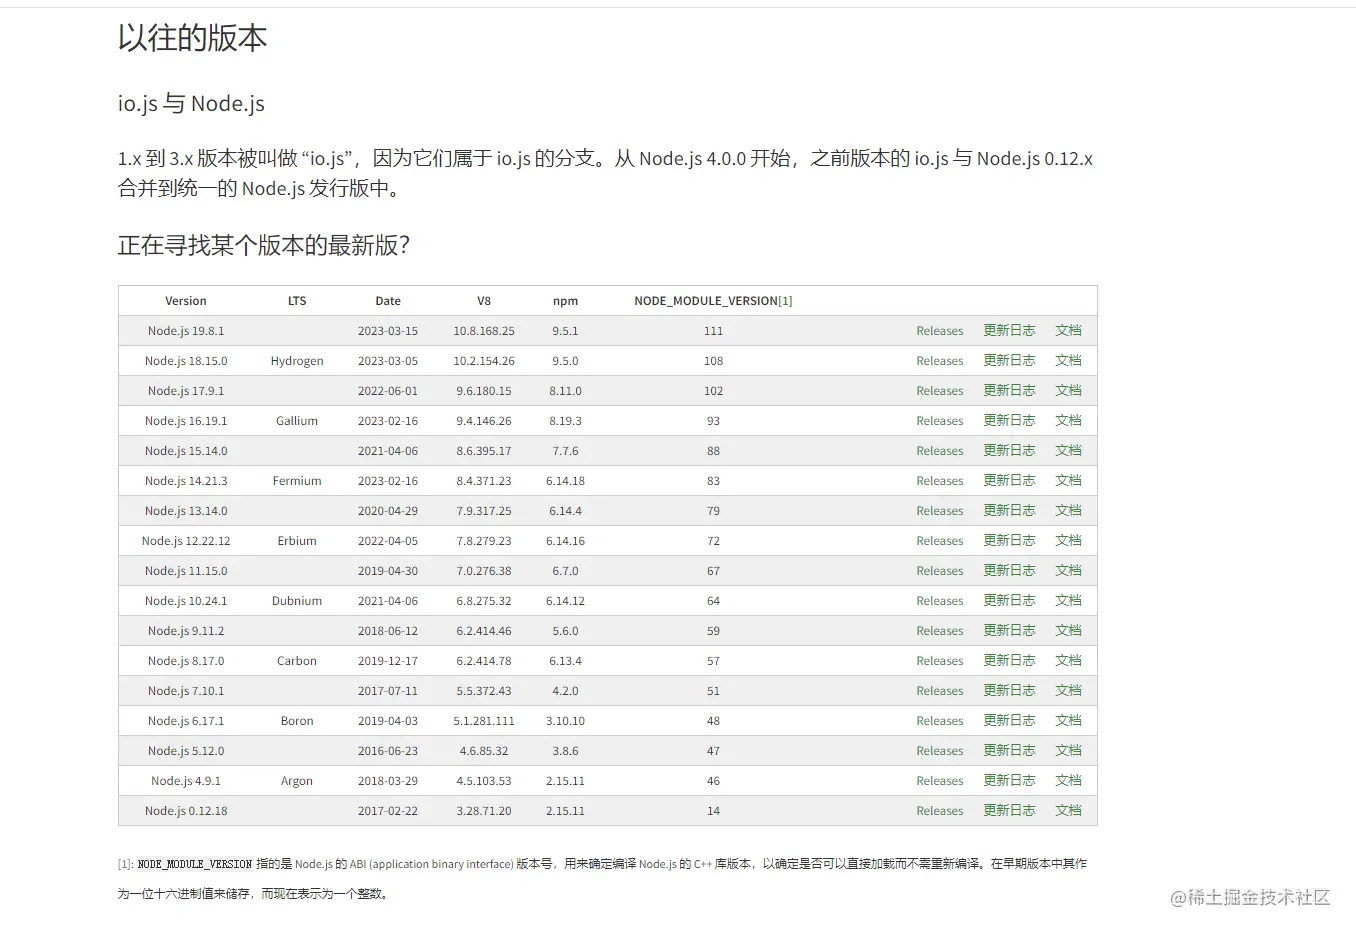The width and height of the screenshot is (1356, 933).
Task: Click the Boron LTS cell
Action: [x=297, y=721]
